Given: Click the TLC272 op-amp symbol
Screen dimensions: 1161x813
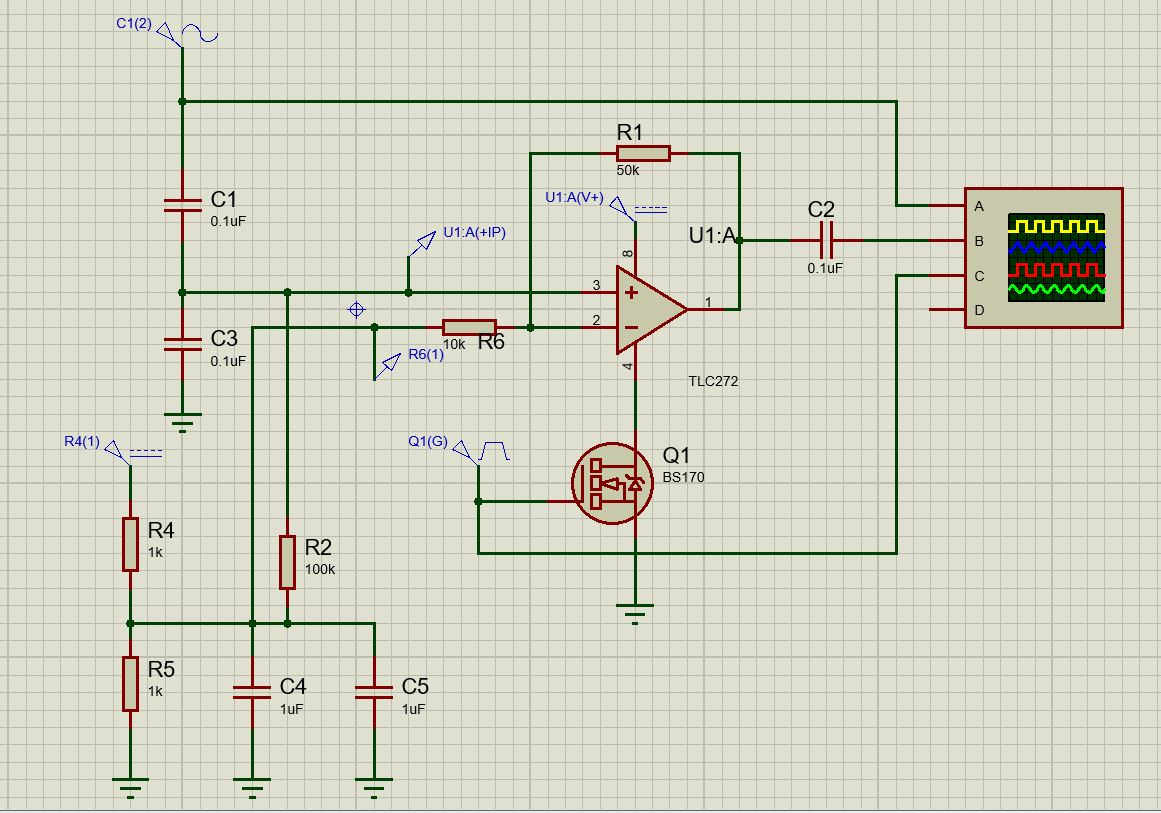Looking at the screenshot, I should tap(652, 310).
